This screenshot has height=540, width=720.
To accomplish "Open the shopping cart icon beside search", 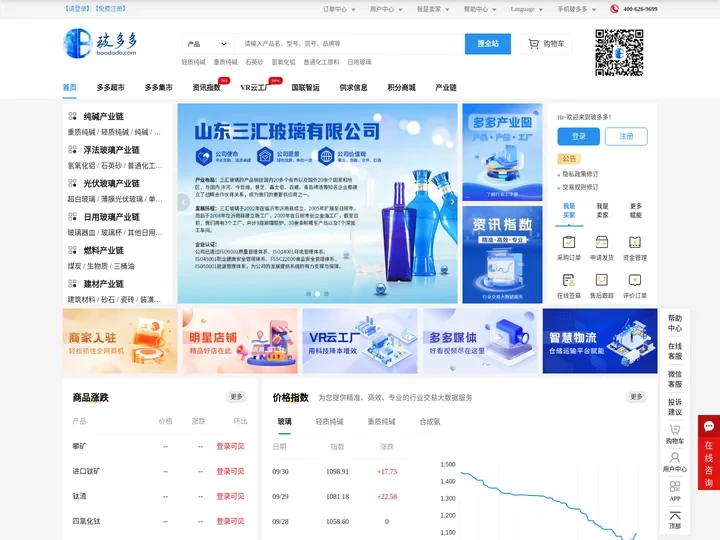I will click(x=533, y=44).
